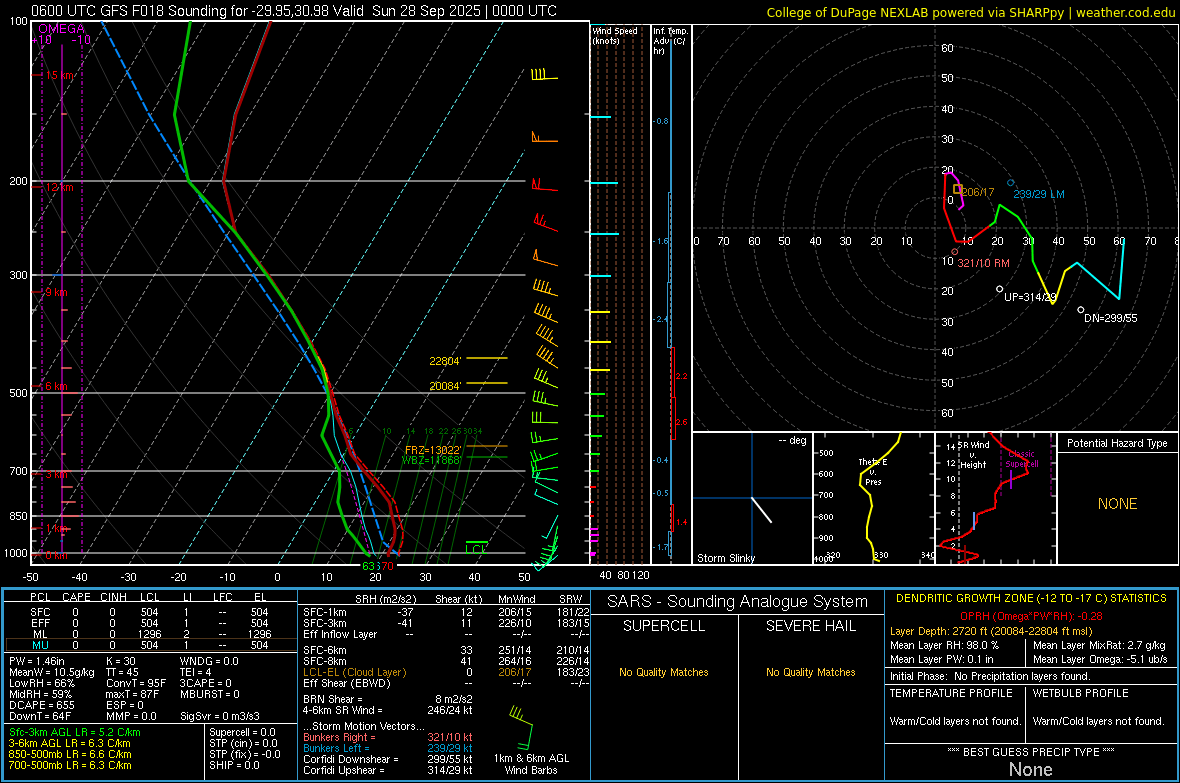Click the 'Potential Hazard Type' header
Viewport: 1180px width, 783px height.
click(x=1117, y=443)
